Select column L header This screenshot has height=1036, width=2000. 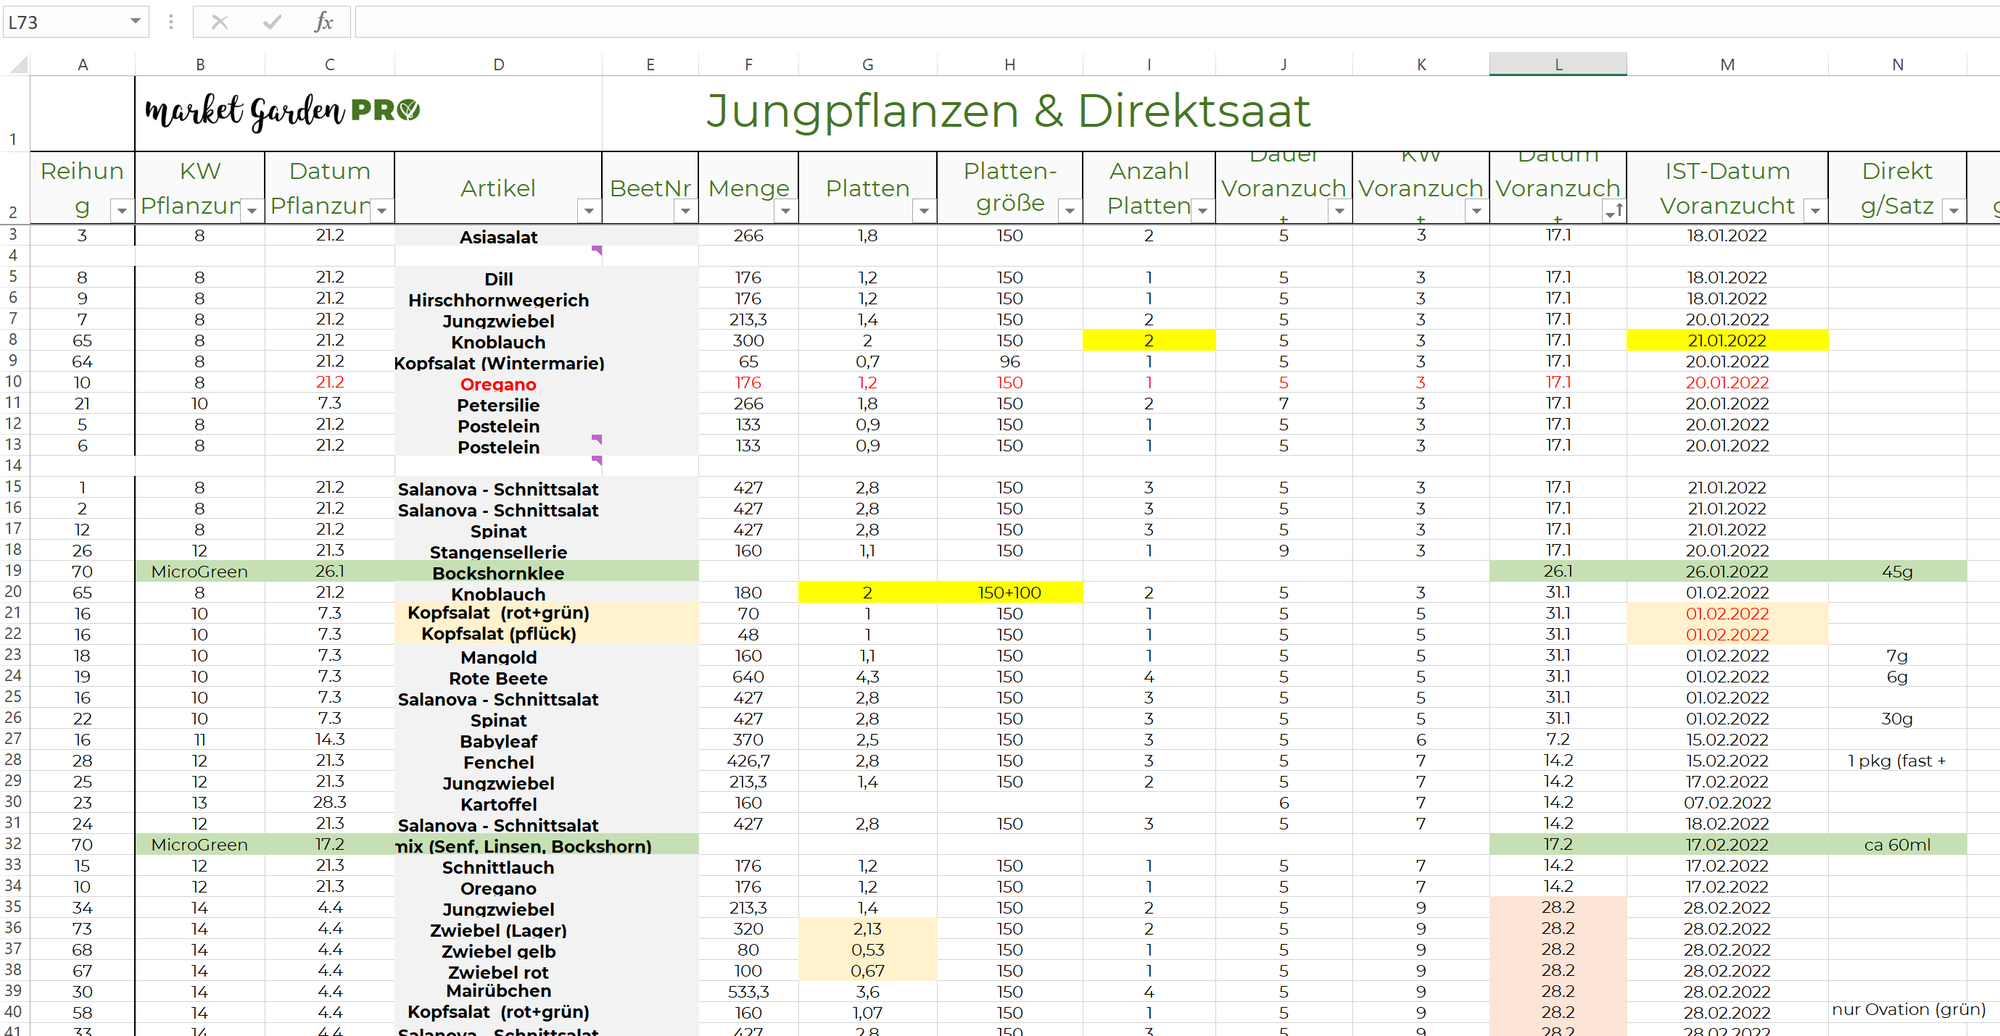[1558, 64]
